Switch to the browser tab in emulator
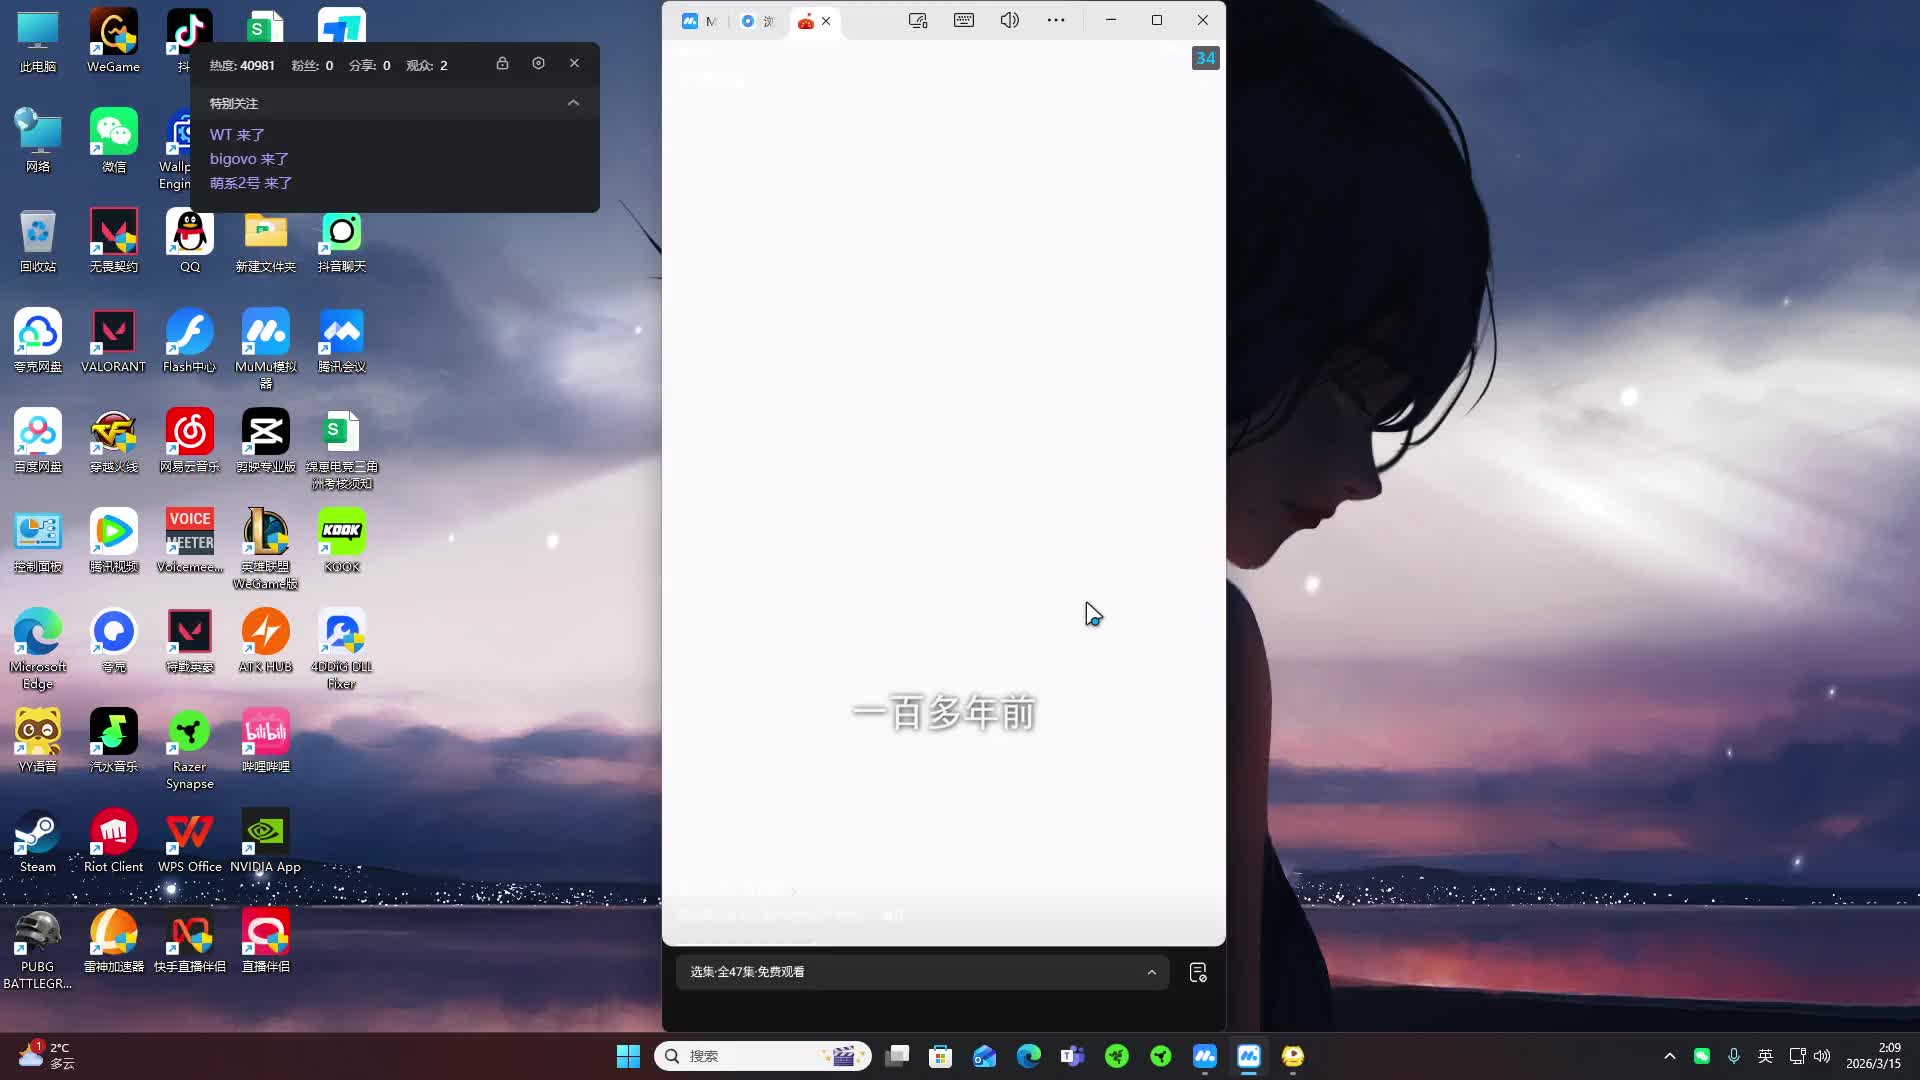Image resolution: width=1920 pixels, height=1080 pixels. point(756,21)
